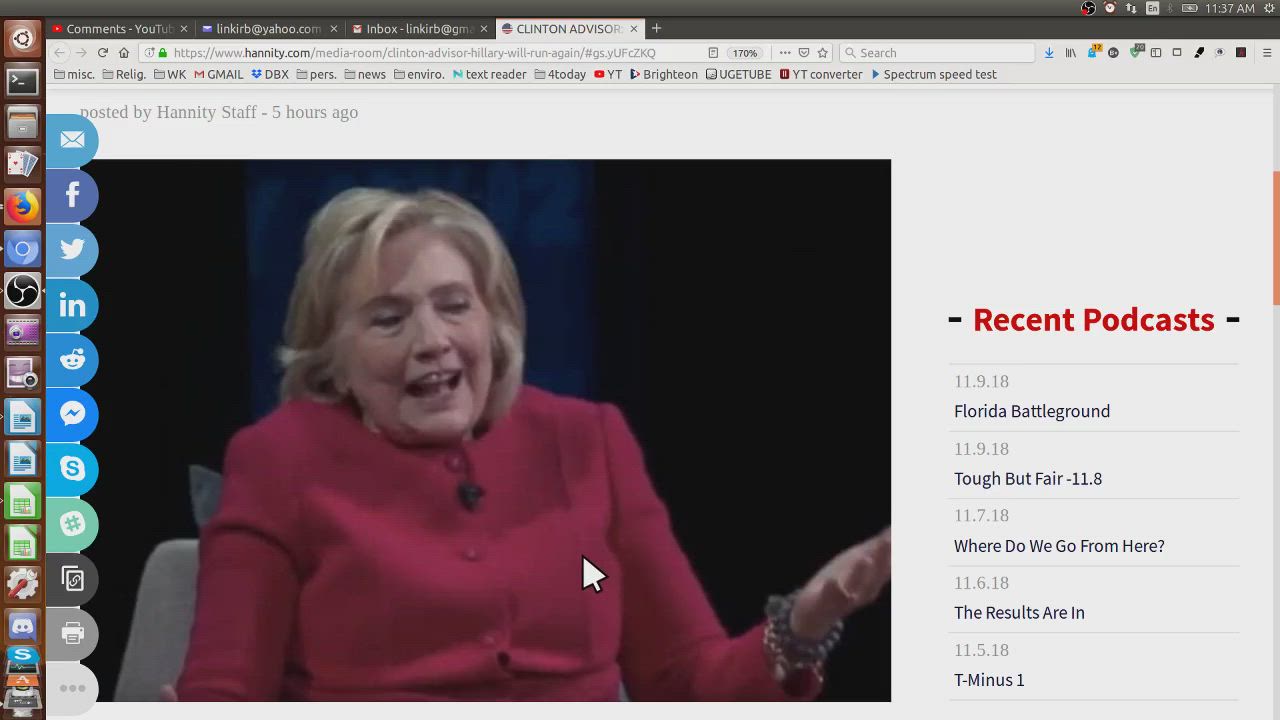Screen dimensions: 1280x720
Task: Share the page through Skype
Action: [72, 469]
